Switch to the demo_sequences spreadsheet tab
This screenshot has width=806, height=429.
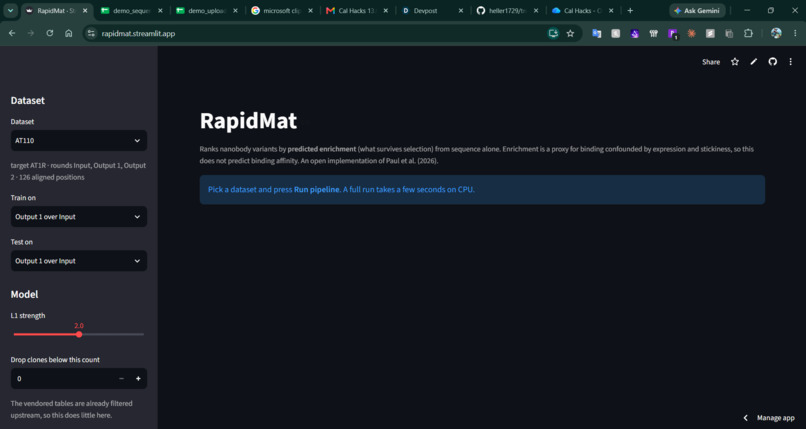coord(132,10)
